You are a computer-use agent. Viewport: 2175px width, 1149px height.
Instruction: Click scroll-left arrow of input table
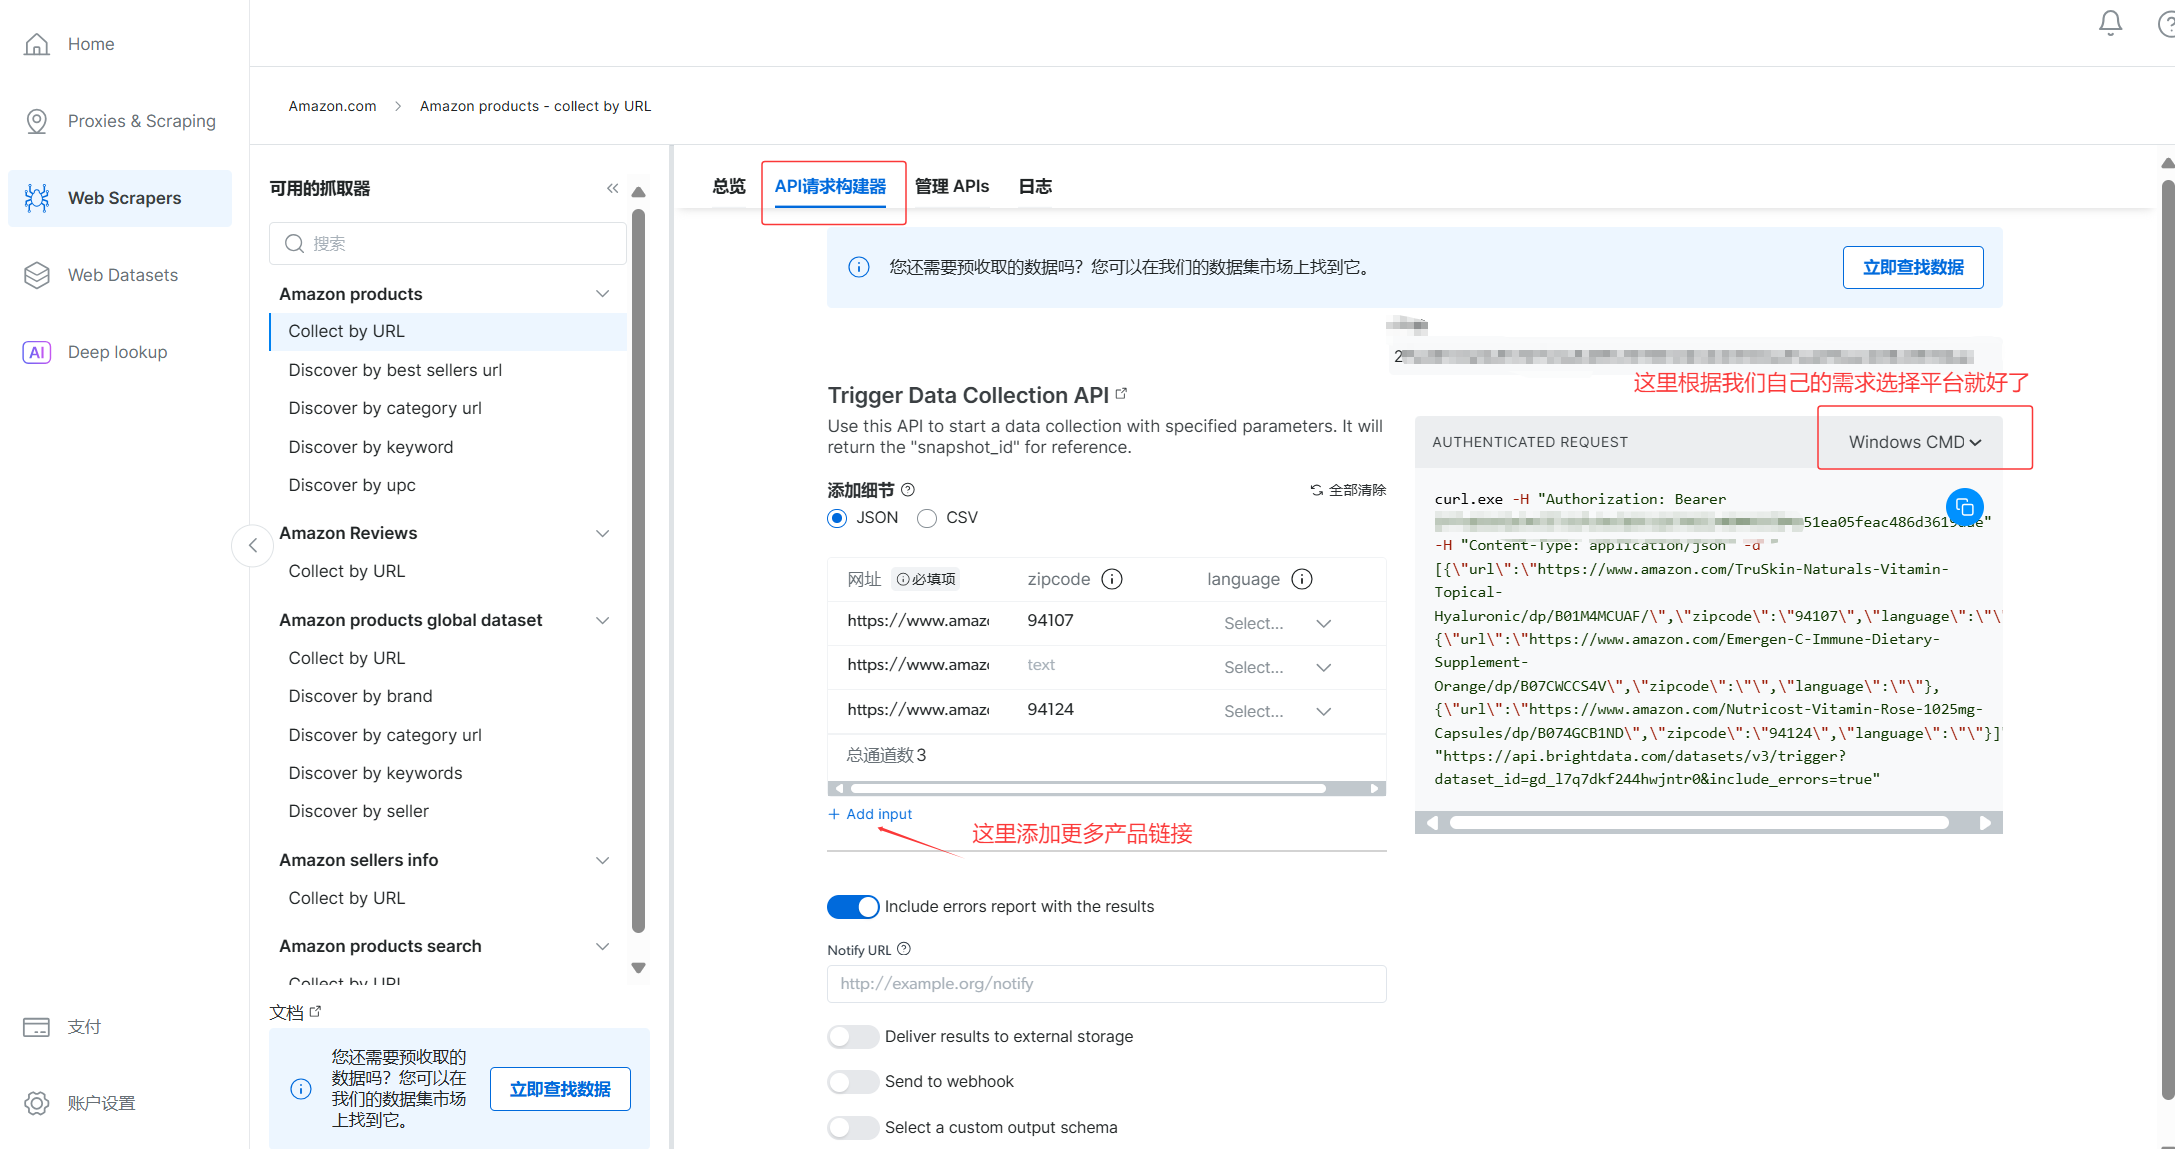pos(839,788)
